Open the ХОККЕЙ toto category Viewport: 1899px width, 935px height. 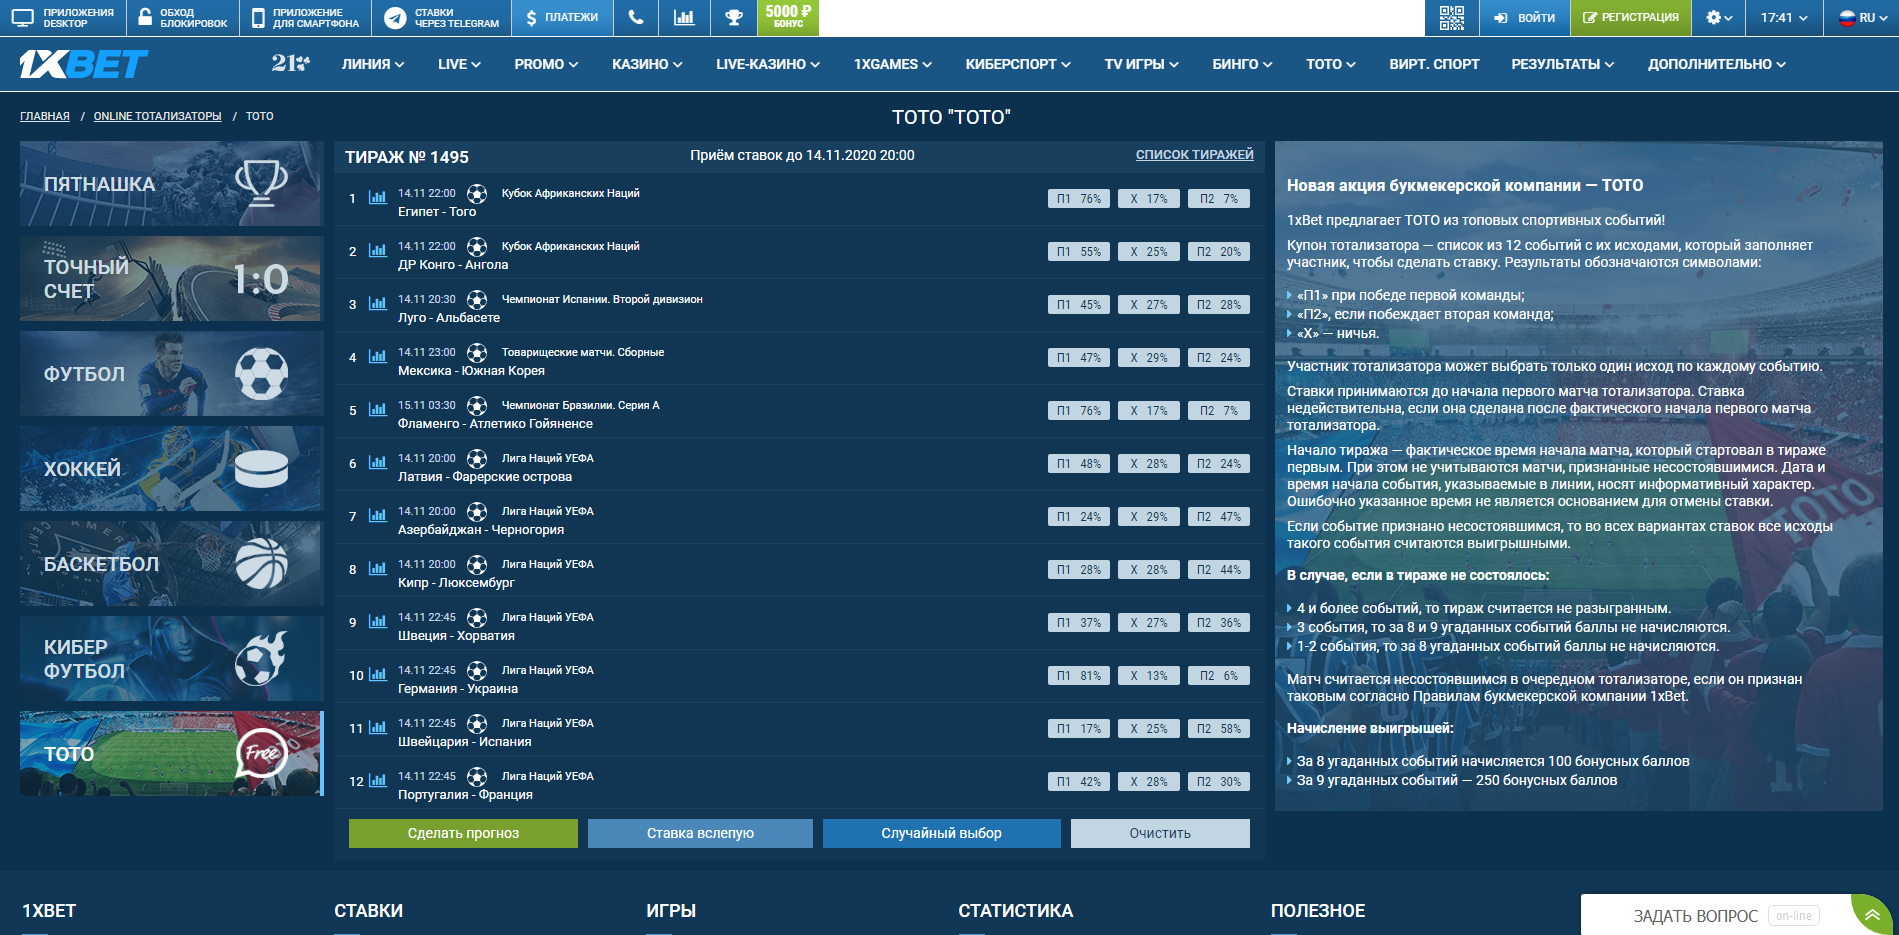point(171,469)
